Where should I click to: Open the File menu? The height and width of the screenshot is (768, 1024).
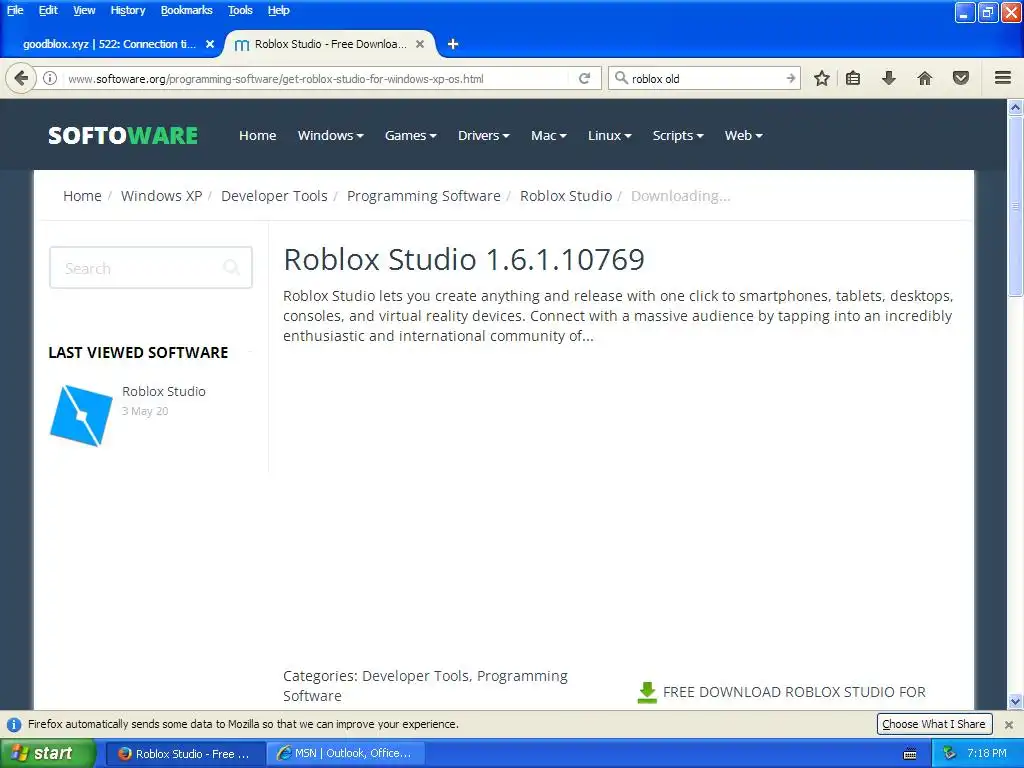coord(15,10)
